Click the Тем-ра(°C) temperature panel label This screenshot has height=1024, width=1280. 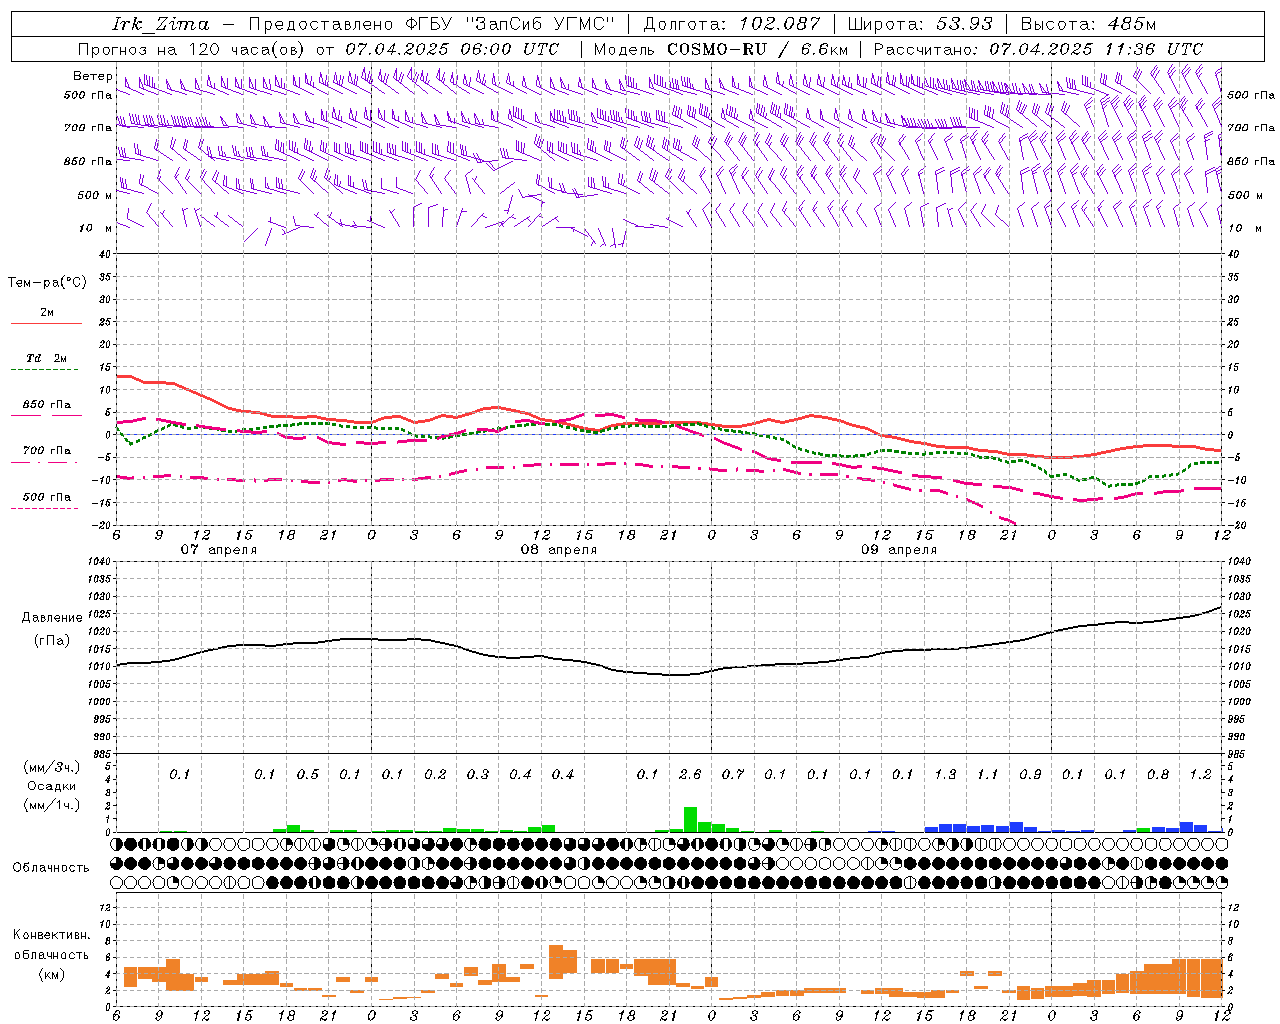(x=47, y=283)
